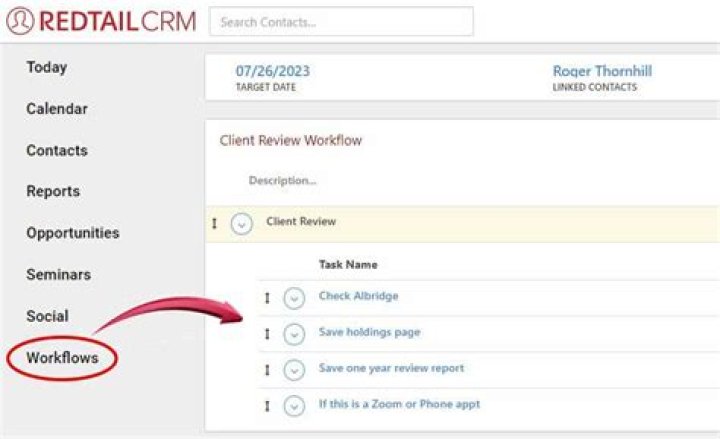Viewport: 720px width, 439px height.
Task: Click the Client Review step name
Action: point(301,221)
